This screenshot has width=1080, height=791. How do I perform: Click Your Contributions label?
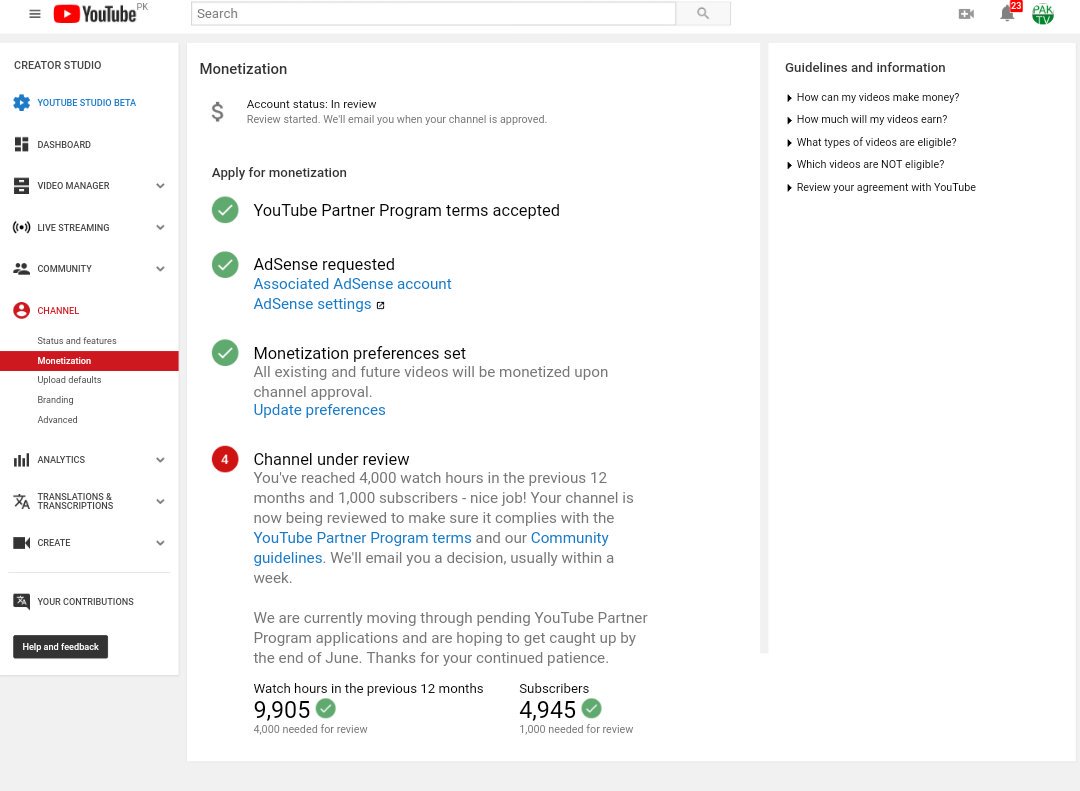85,602
